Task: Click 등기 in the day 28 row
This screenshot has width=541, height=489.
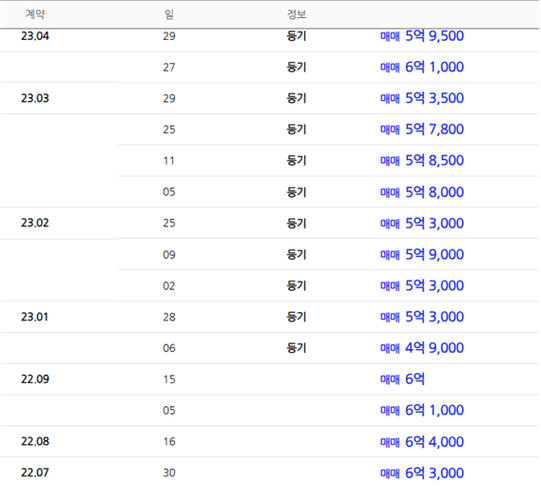Action: coord(296,317)
